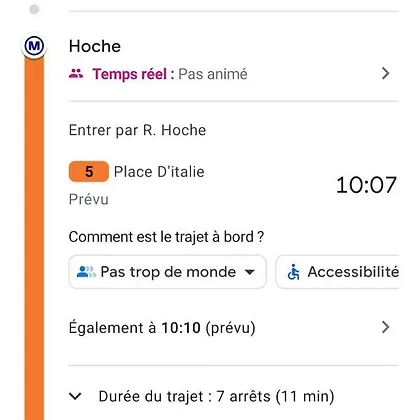The width and height of the screenshot is (420, 420).
Task: Click the wheelchair accessibility icon
Action: click(294, 272)
